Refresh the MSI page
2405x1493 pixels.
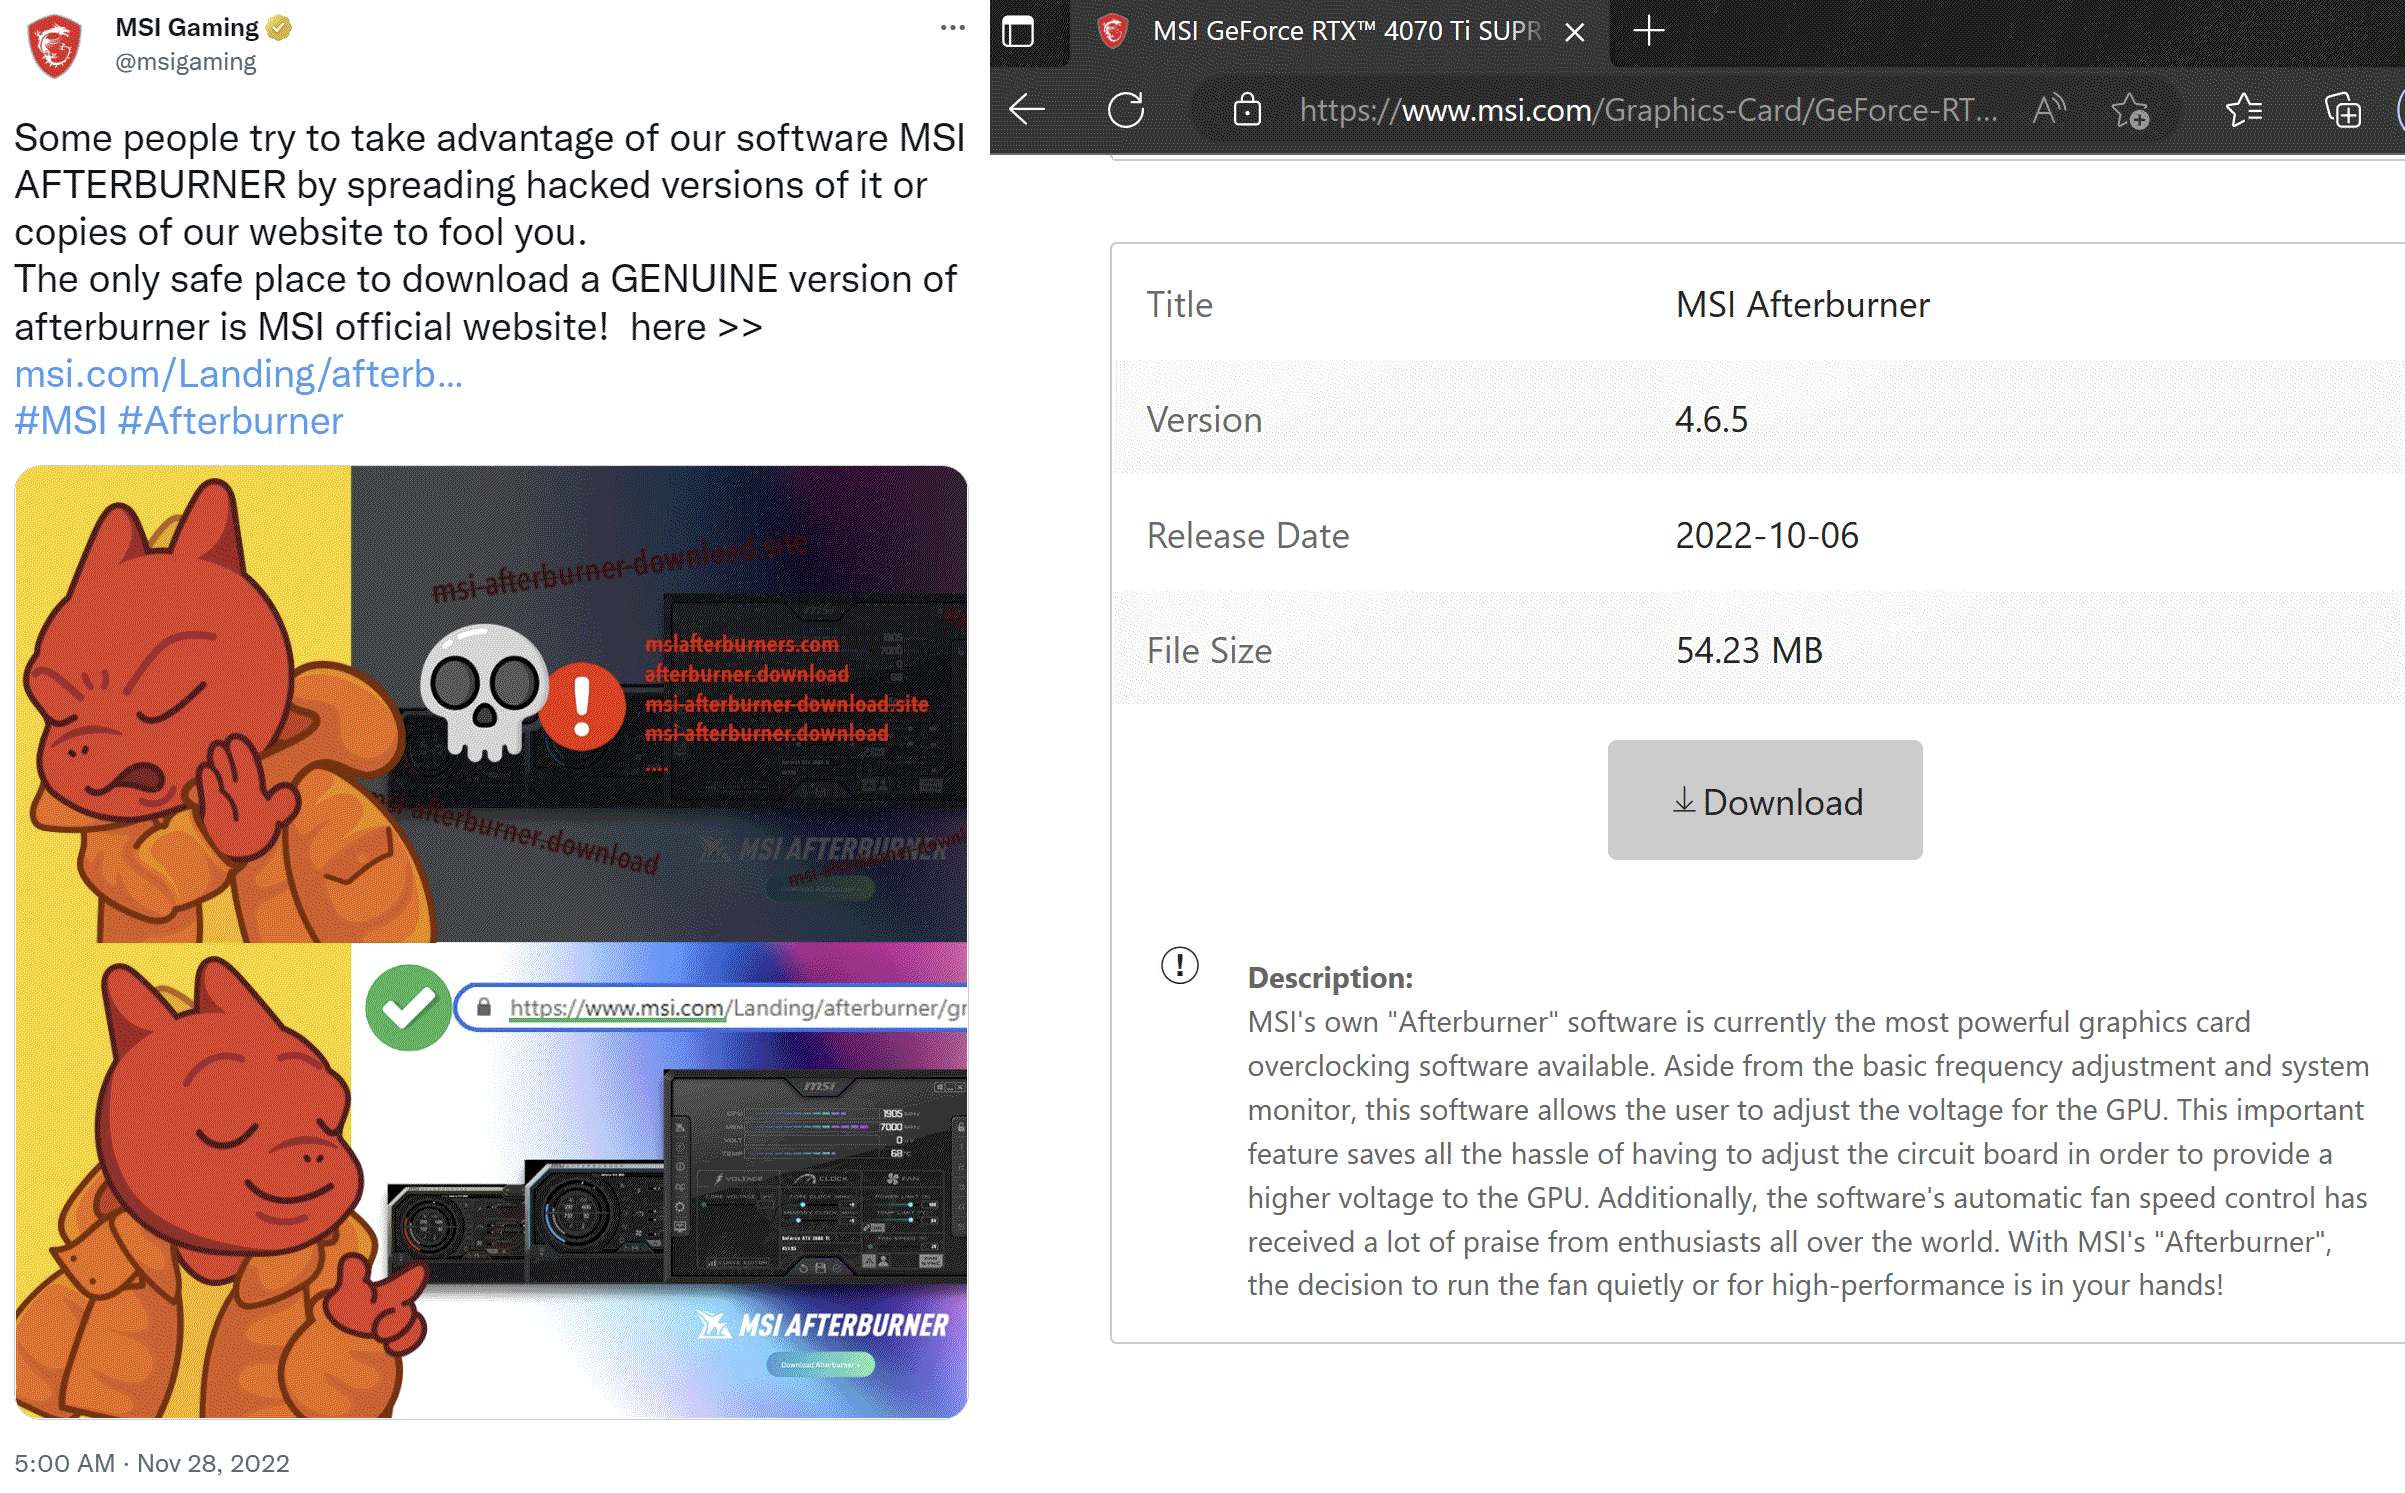(1126, 109)
